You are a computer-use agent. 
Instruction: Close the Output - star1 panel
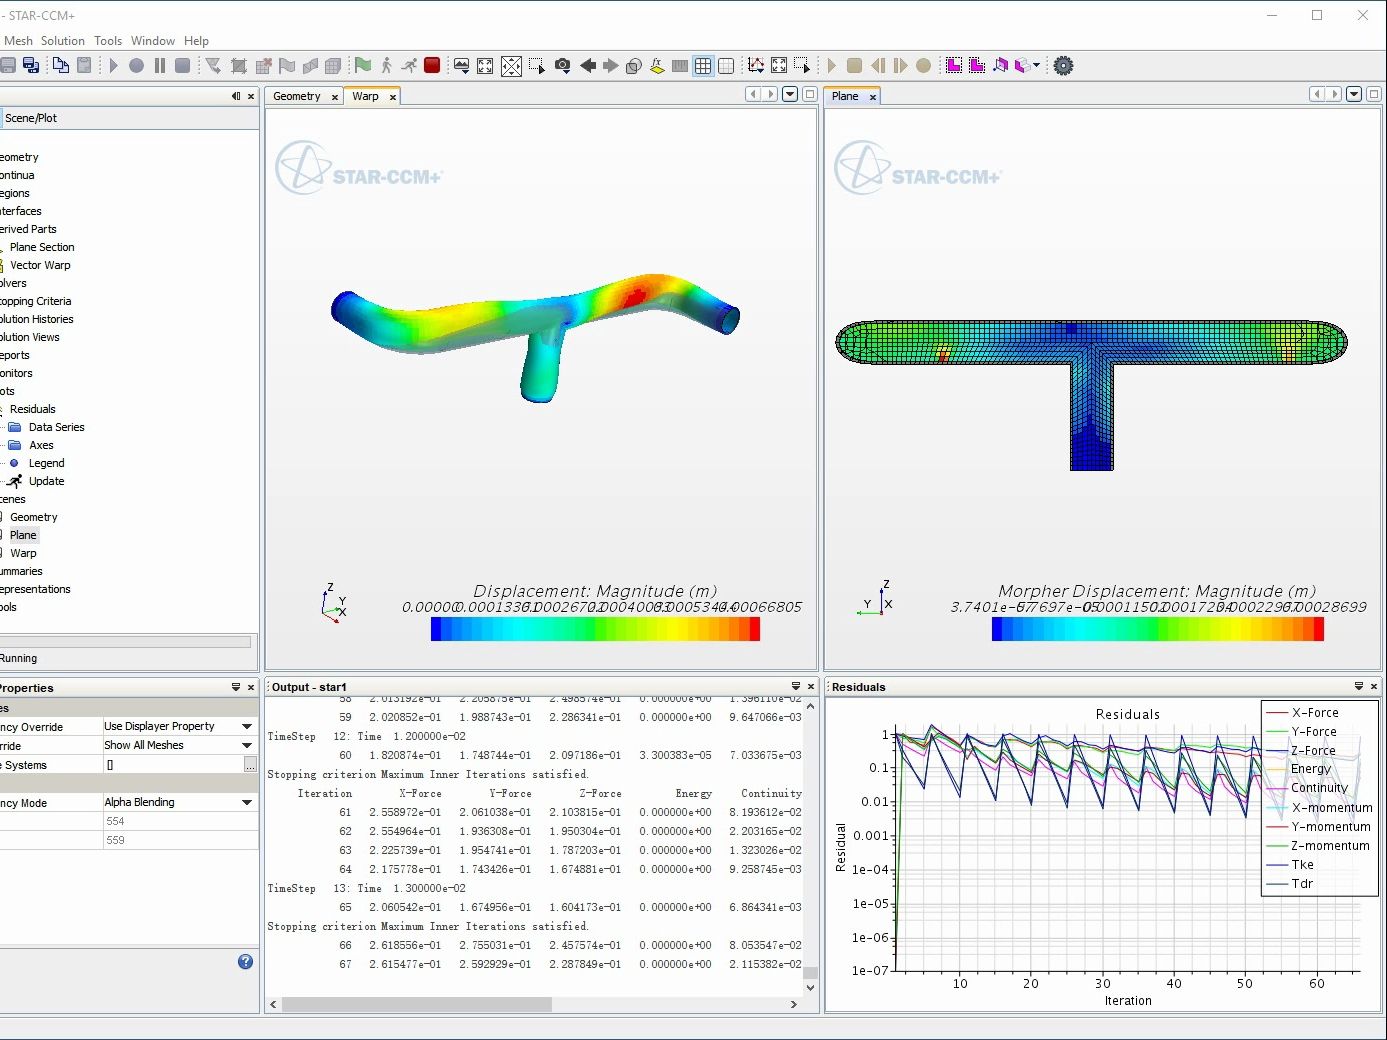pos(811,686)
